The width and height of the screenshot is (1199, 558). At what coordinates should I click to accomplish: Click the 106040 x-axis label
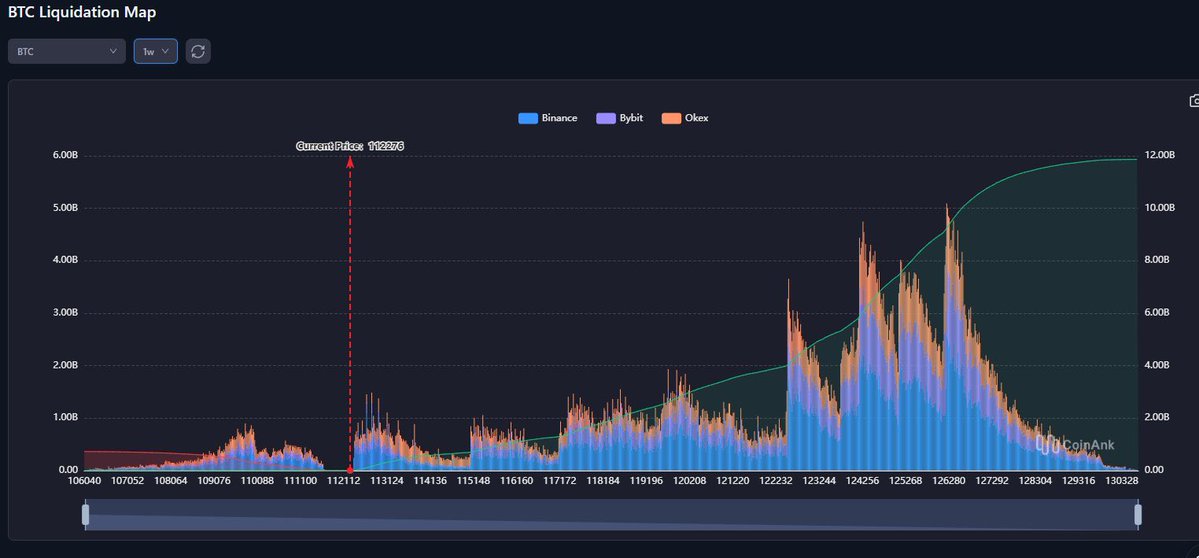84,481
